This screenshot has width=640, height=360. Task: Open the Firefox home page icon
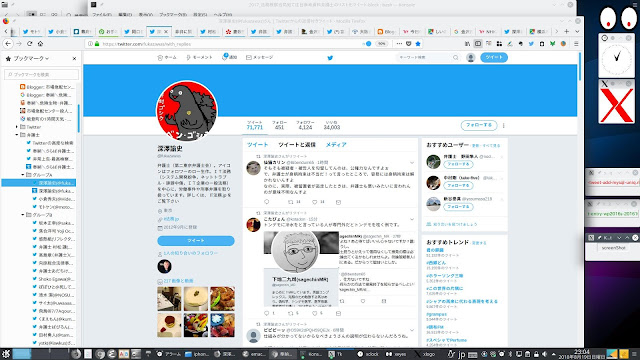40,44
